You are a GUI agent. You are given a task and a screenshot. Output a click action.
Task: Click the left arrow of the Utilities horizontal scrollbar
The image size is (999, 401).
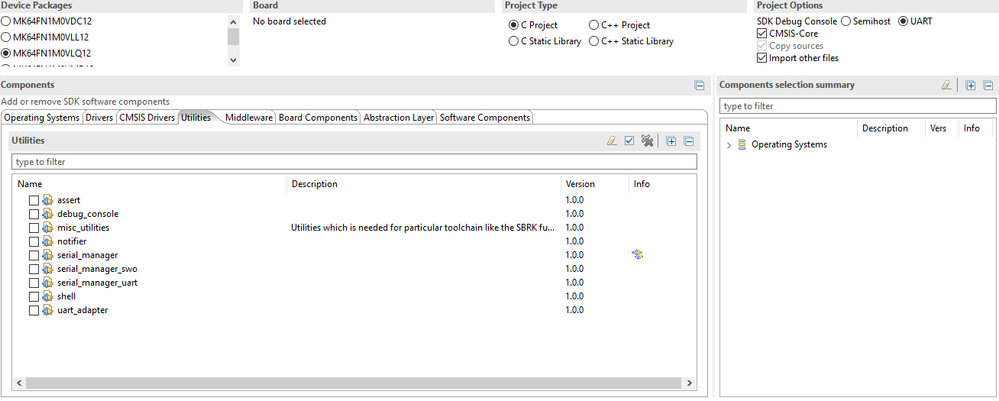click(x=18, y=383)
